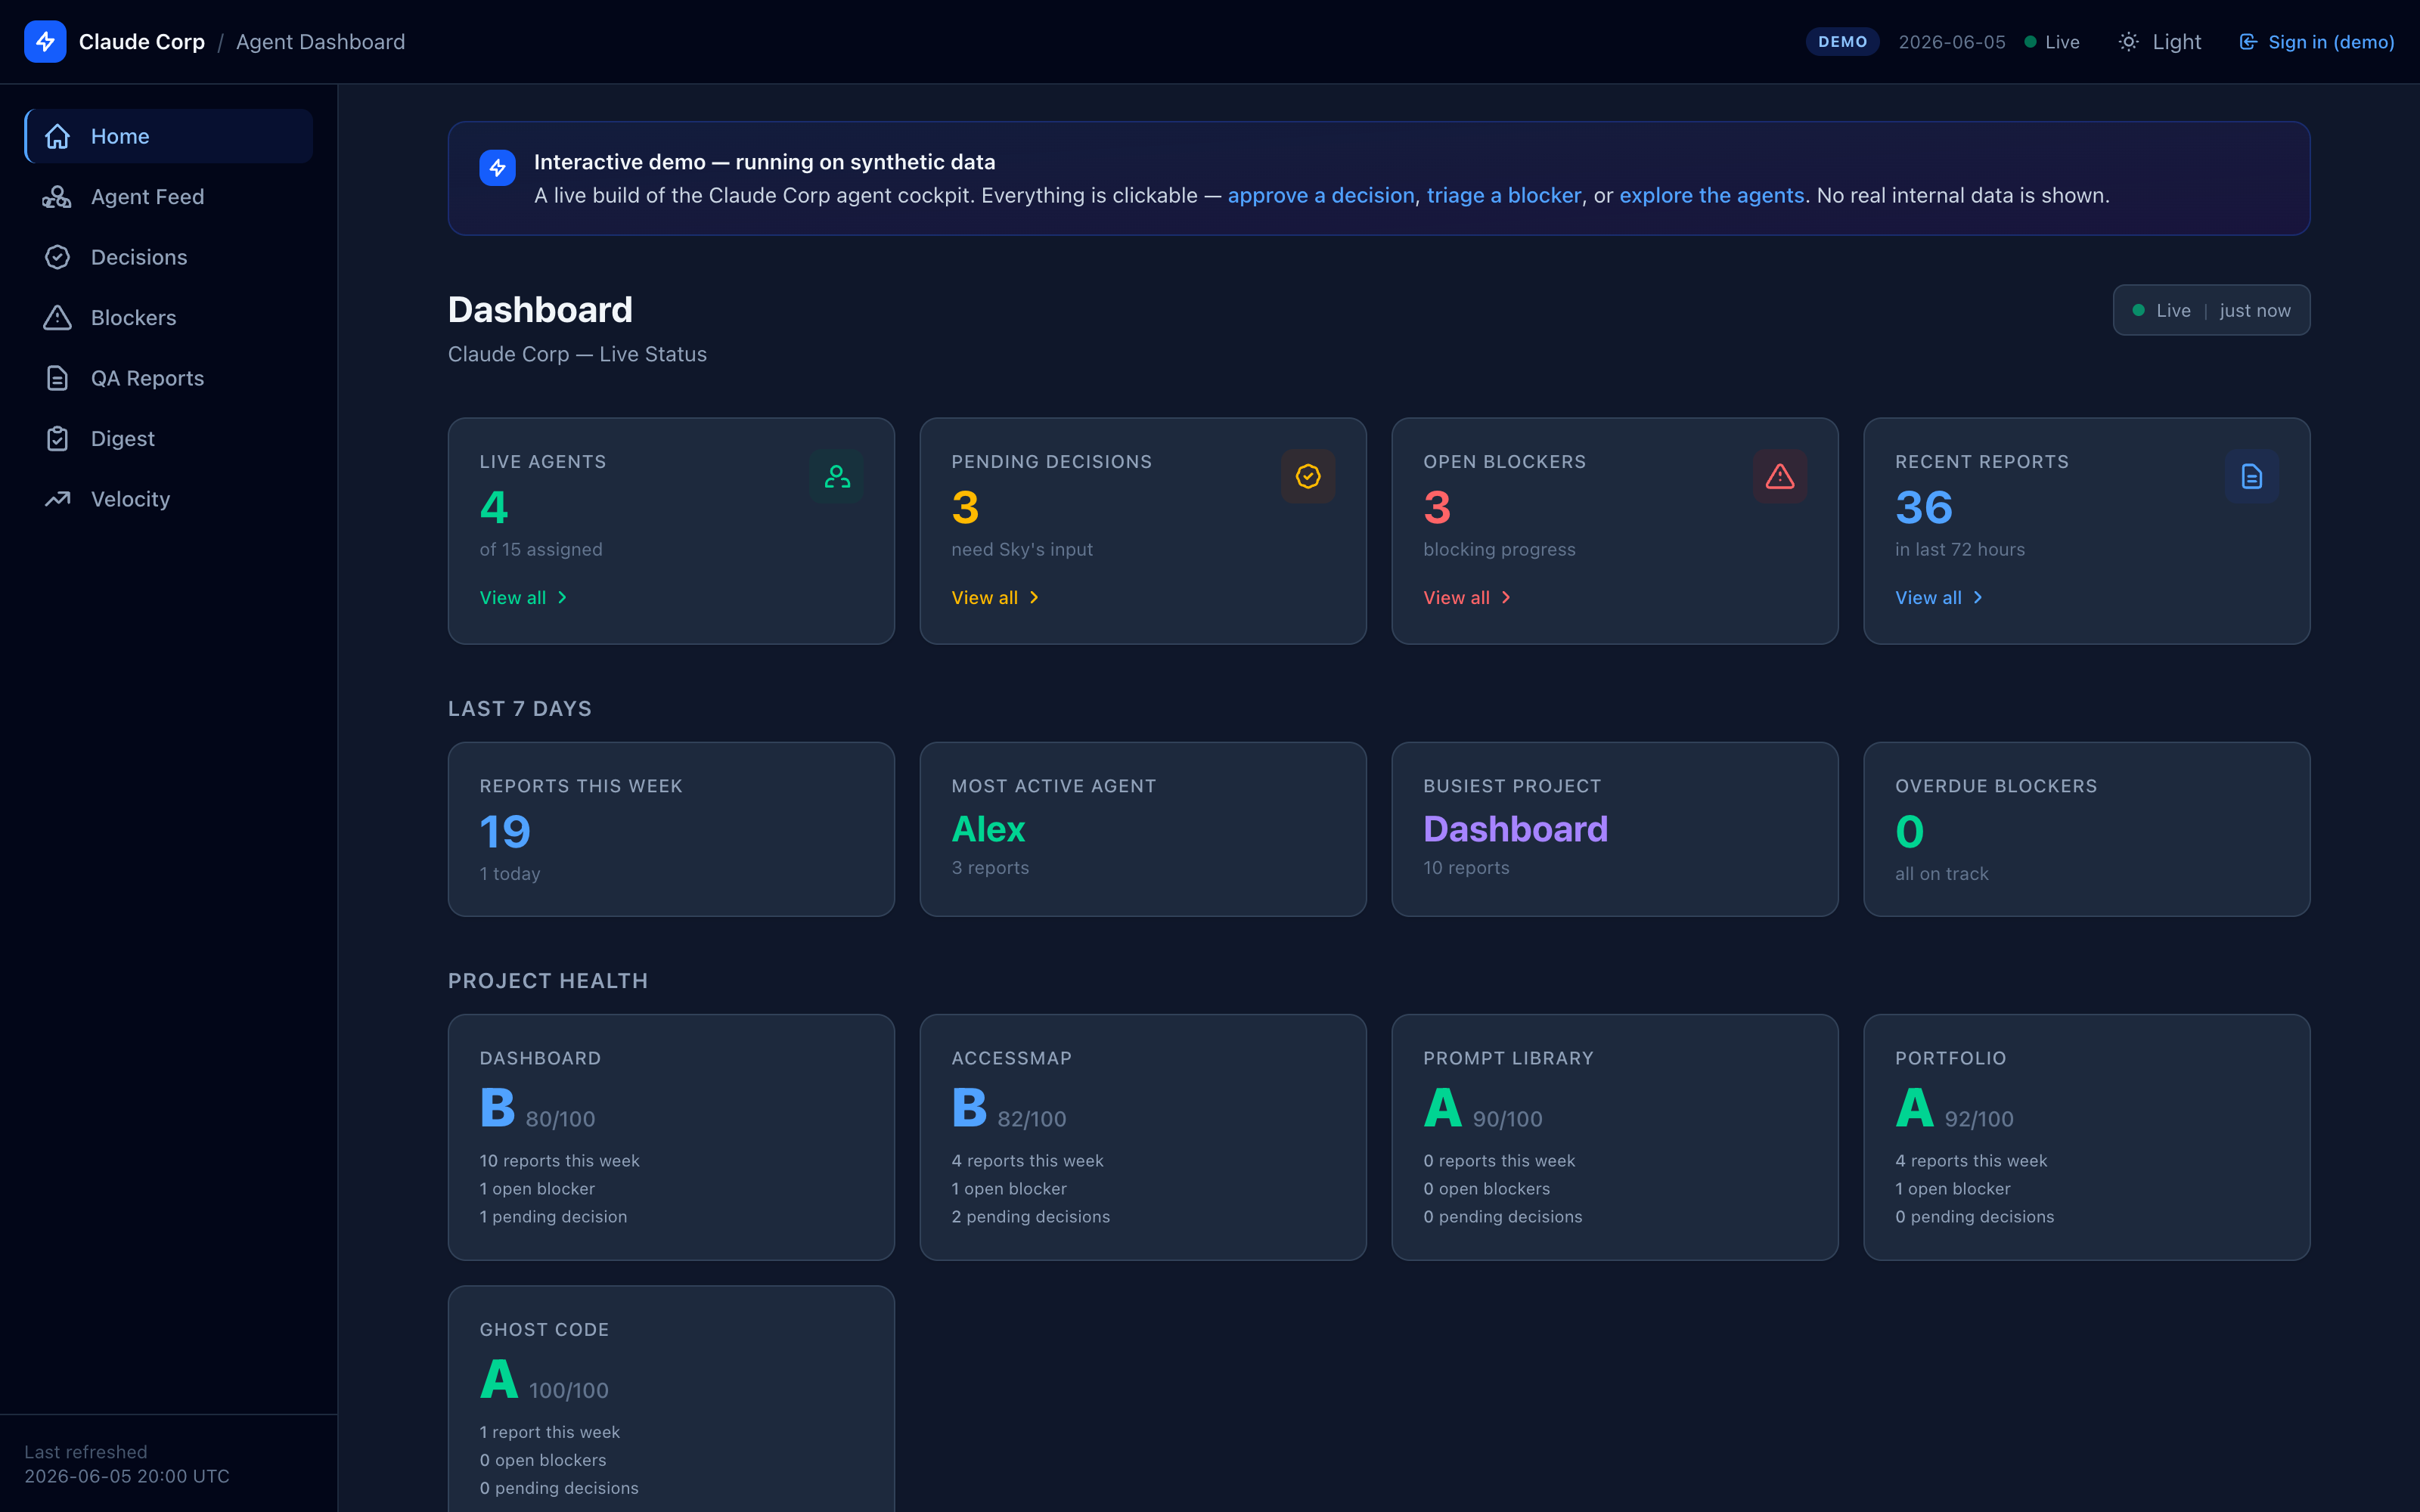
Task: Click View all under Recent Reports
Action: coord(1939,598)
